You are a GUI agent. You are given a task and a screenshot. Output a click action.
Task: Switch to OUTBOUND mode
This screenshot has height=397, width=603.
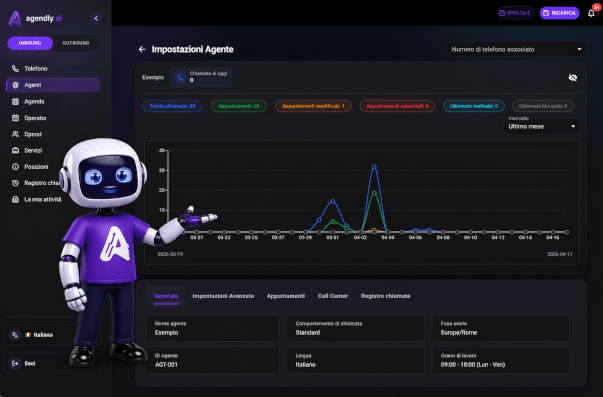[x=76, y=43]
